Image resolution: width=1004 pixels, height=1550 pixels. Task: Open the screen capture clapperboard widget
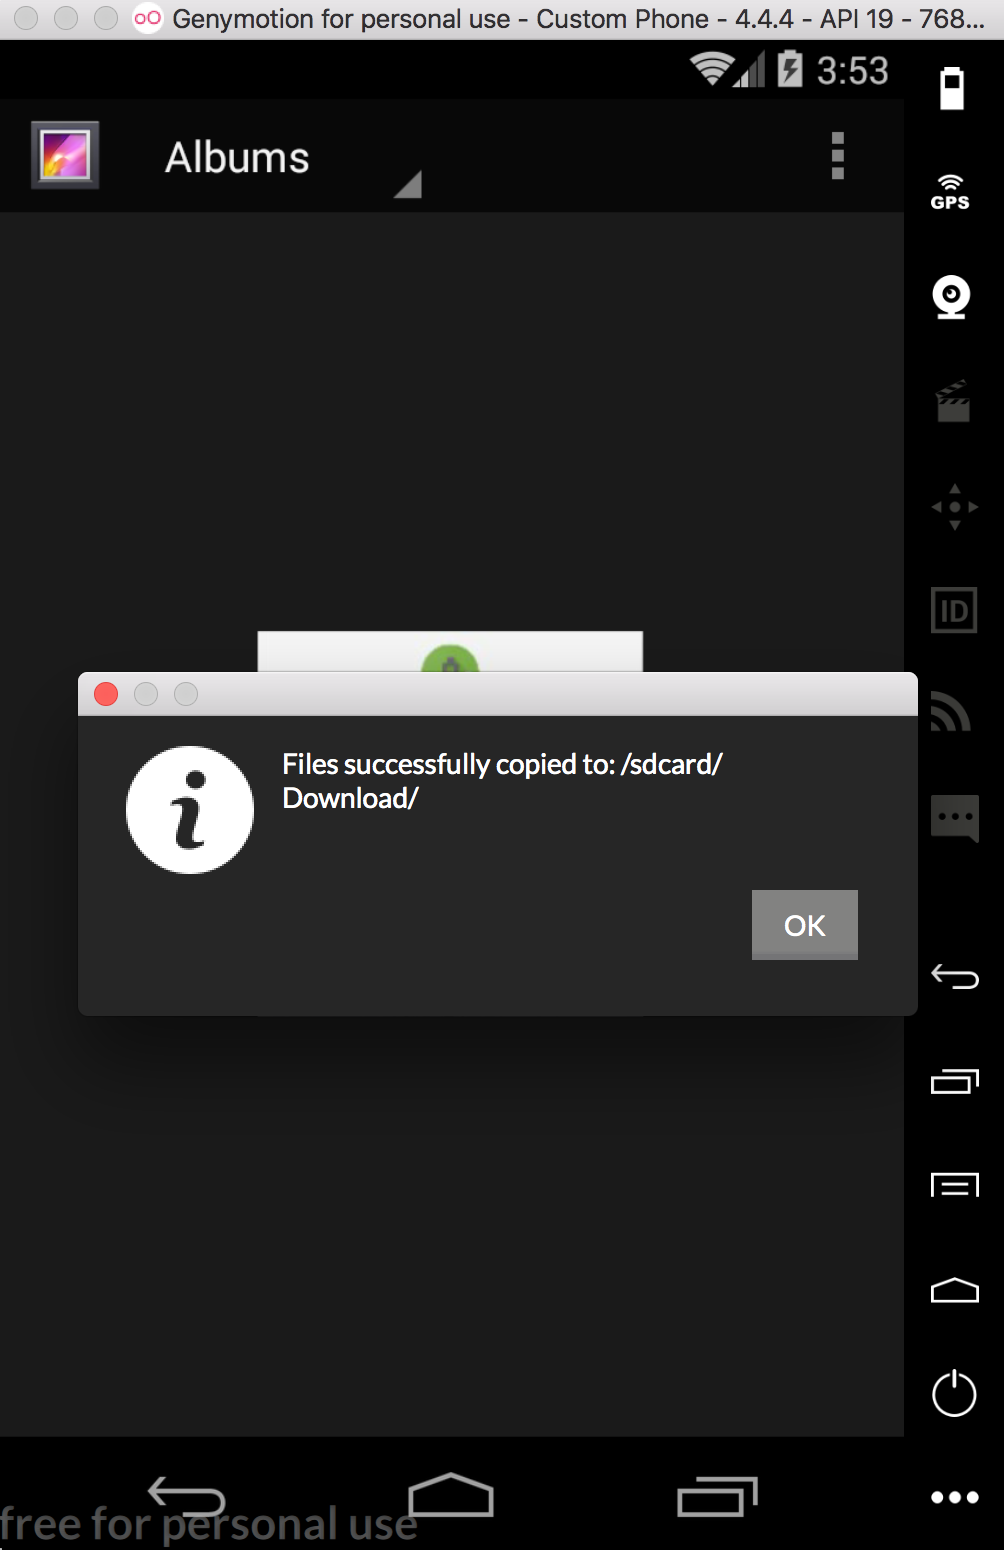point(953,401)
